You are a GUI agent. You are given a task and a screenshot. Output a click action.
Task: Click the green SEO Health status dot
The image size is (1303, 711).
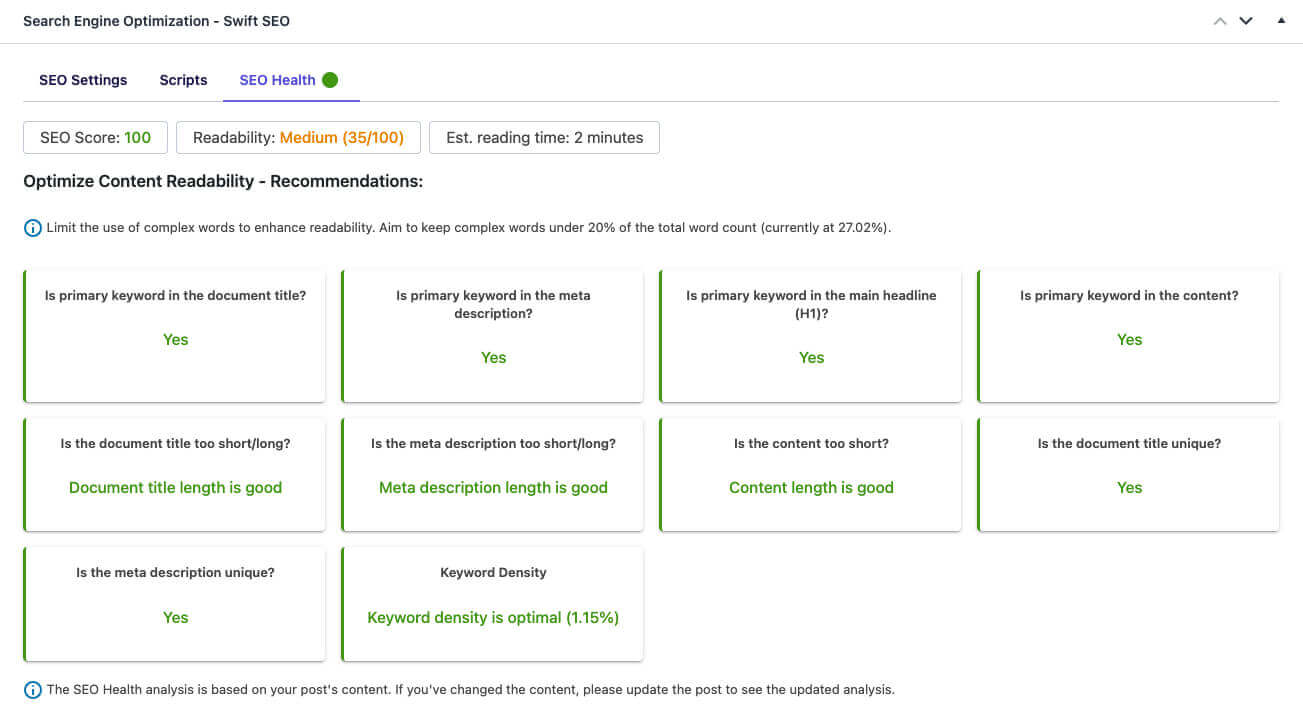click(x=330, y=80)
